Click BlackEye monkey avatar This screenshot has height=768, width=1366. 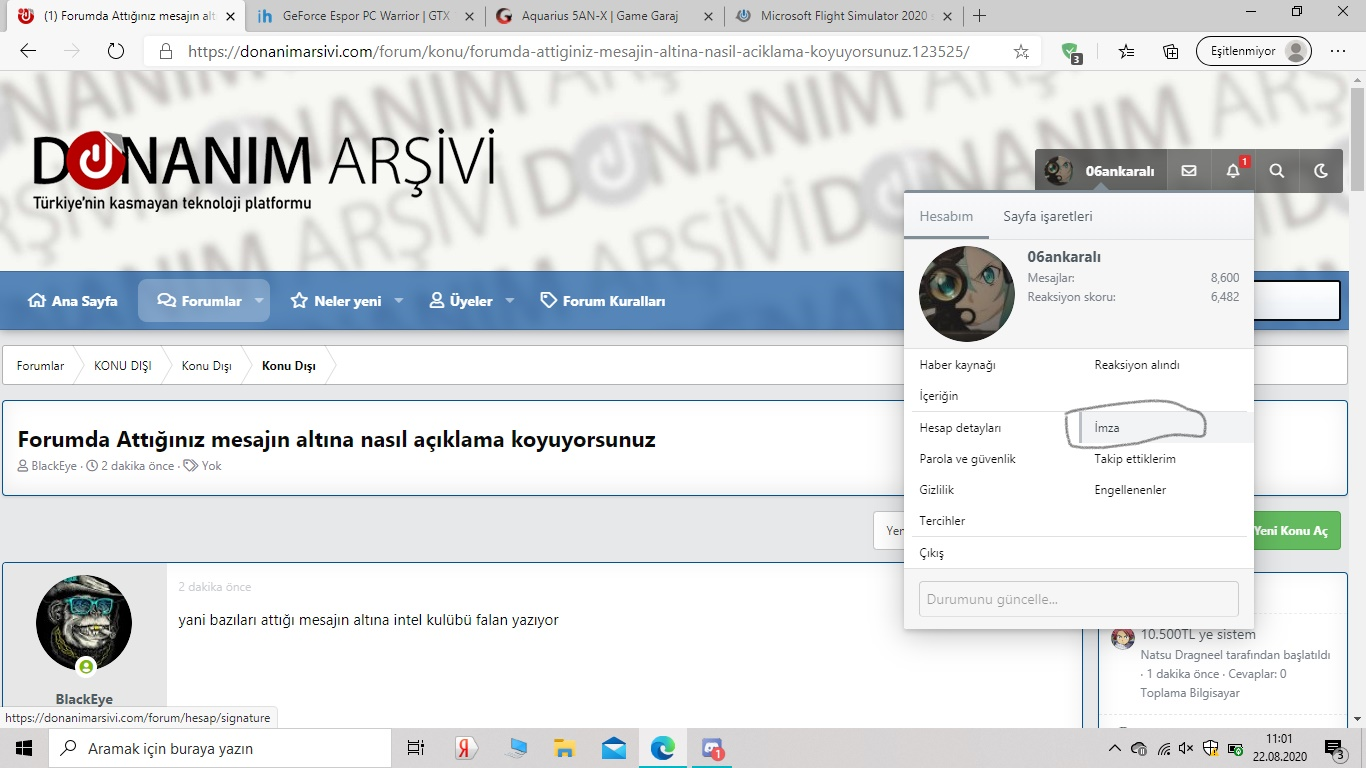click(x=84, y=623)
